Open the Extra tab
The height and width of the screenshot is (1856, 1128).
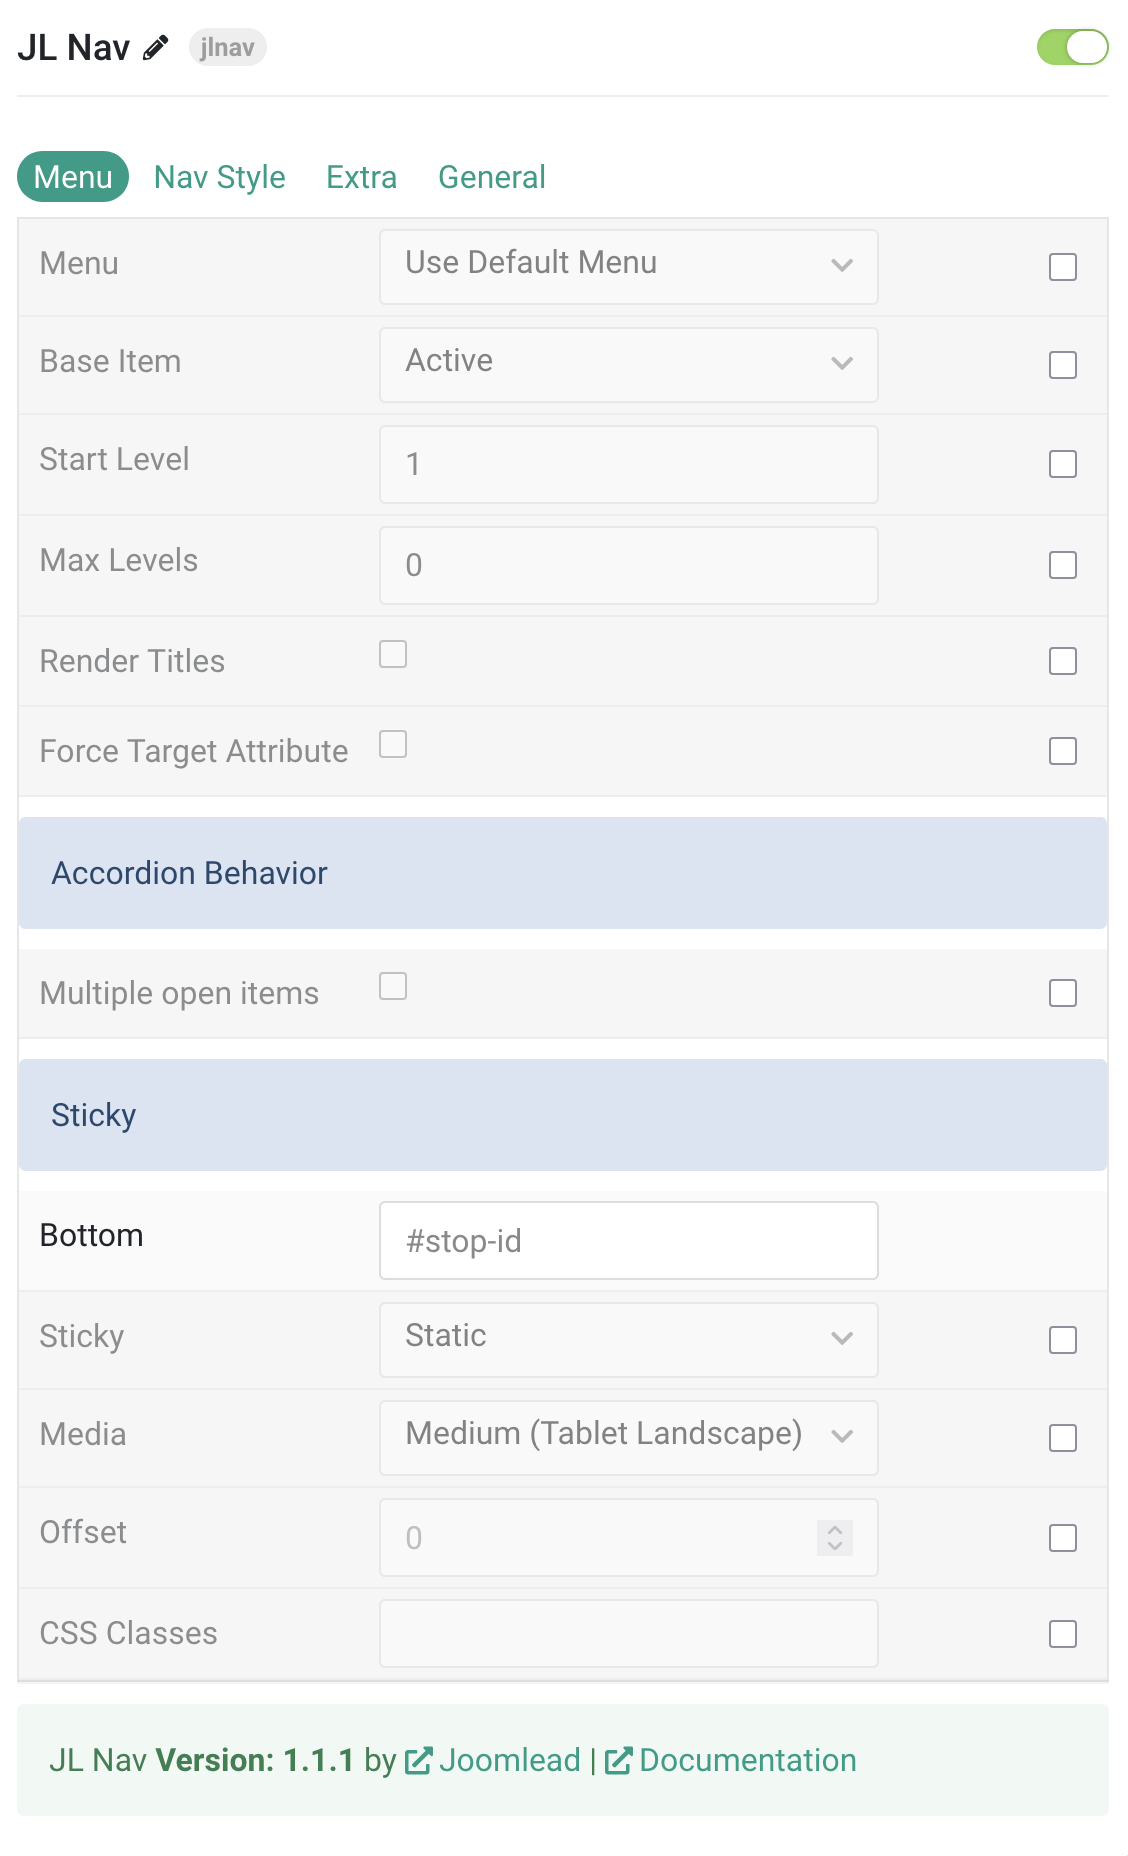[x=362, y=177]
